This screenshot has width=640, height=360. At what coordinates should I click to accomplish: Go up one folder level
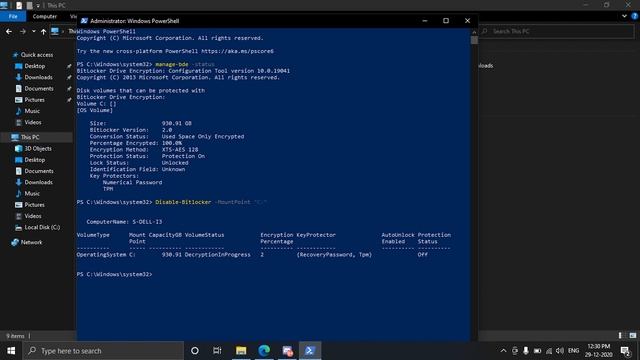pos(43,31)
